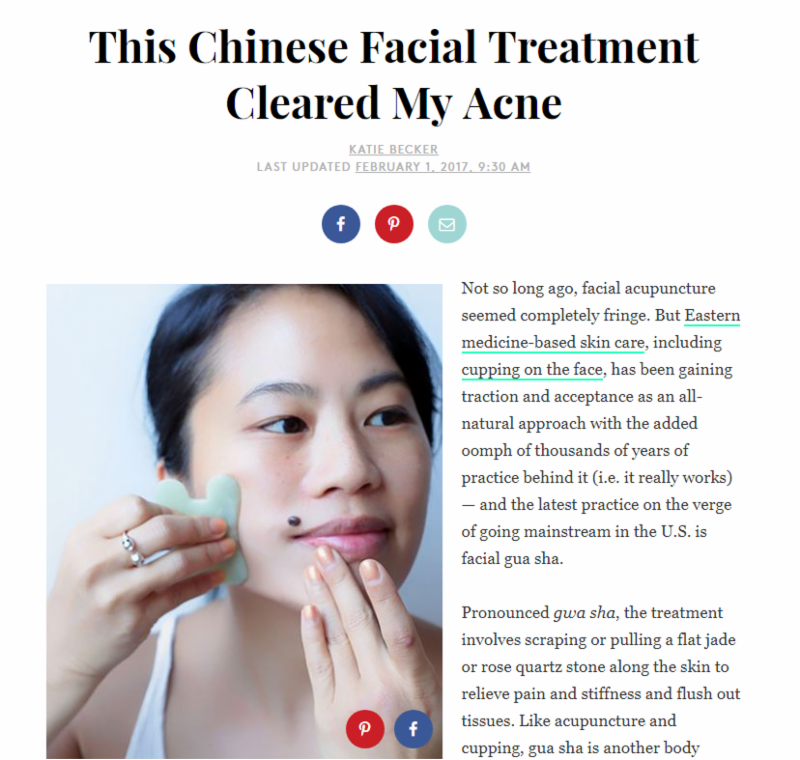Screen dimensions: 800x760
Task: Pin the photo using Pinterest overlay icon
Action: coord(365,728)
